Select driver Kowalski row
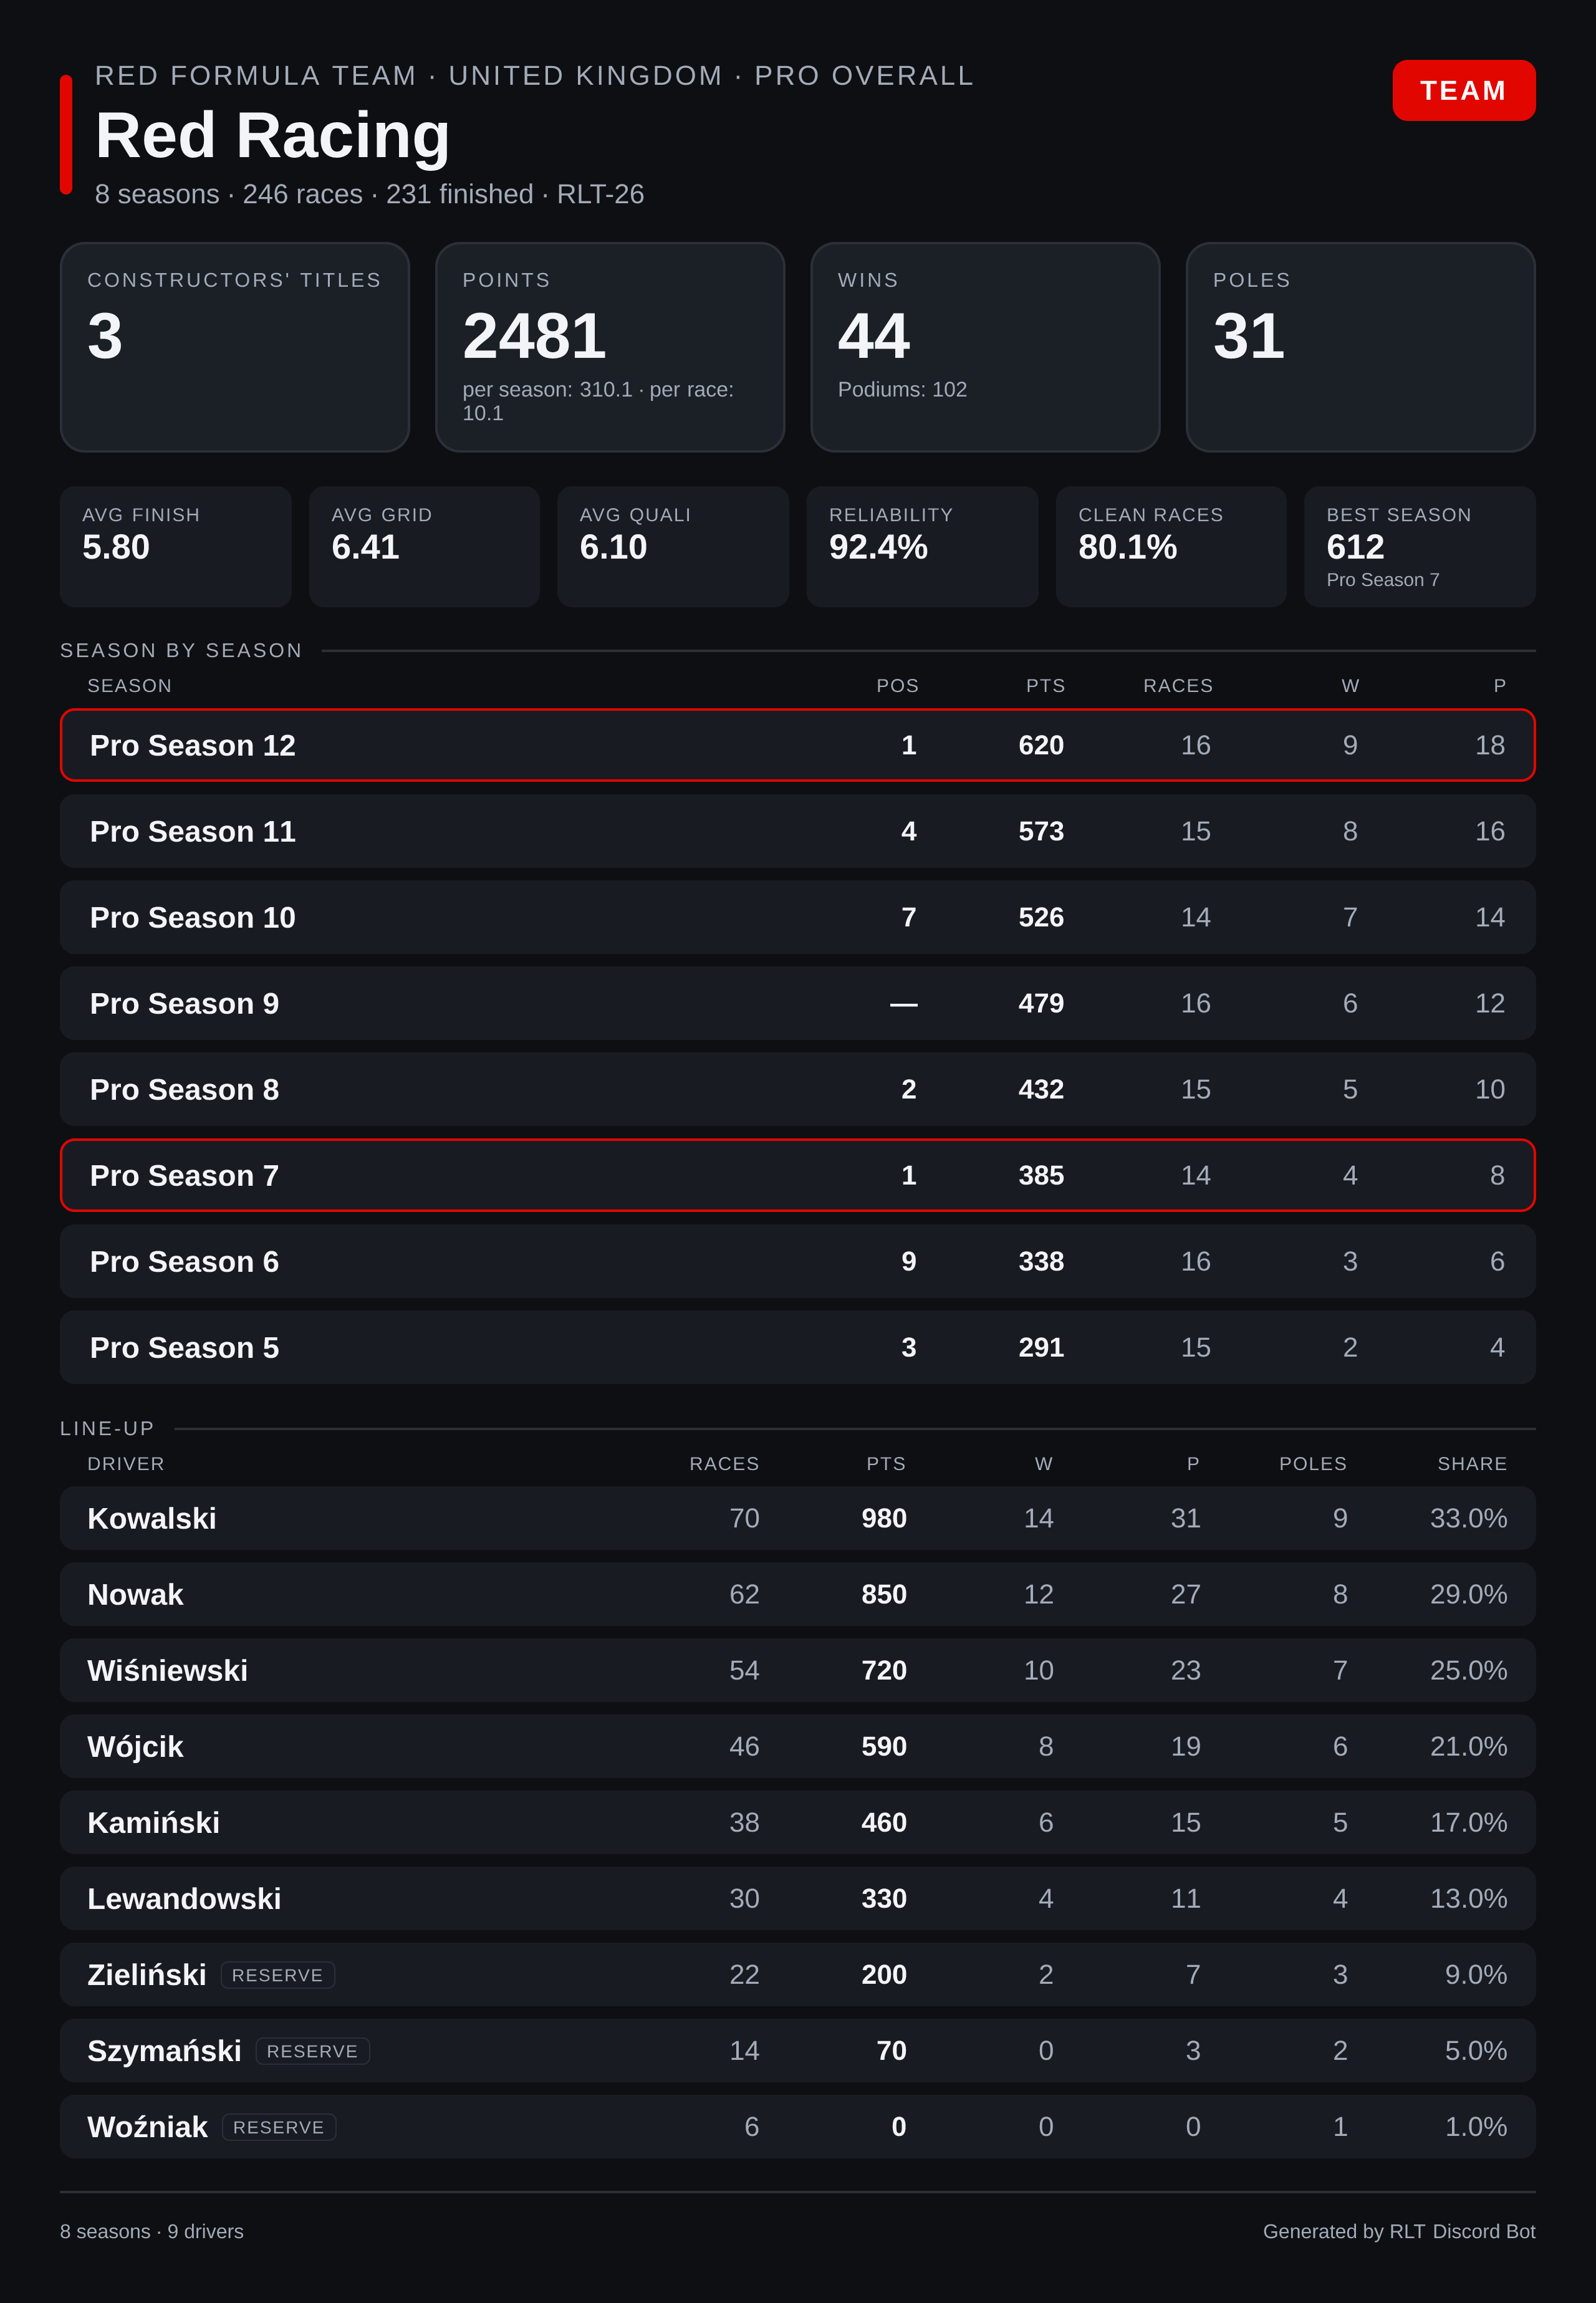 pyautogui.click(x=797, y=1518)
